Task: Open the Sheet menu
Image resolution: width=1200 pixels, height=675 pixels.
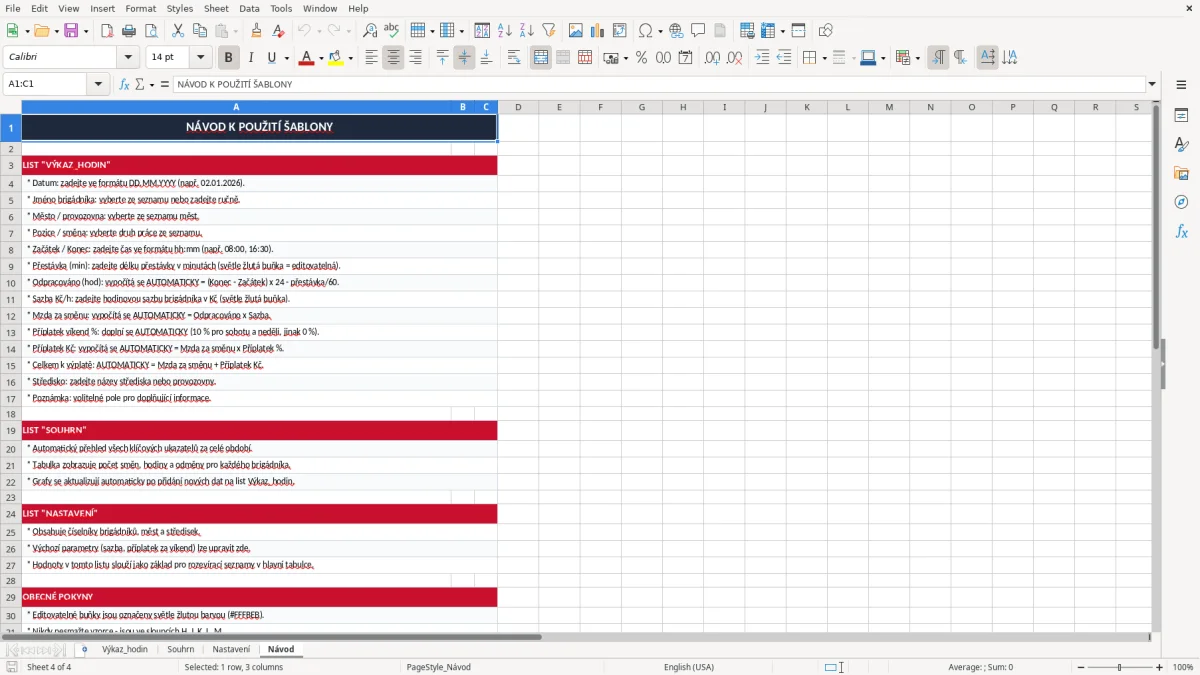Action: 216,8
